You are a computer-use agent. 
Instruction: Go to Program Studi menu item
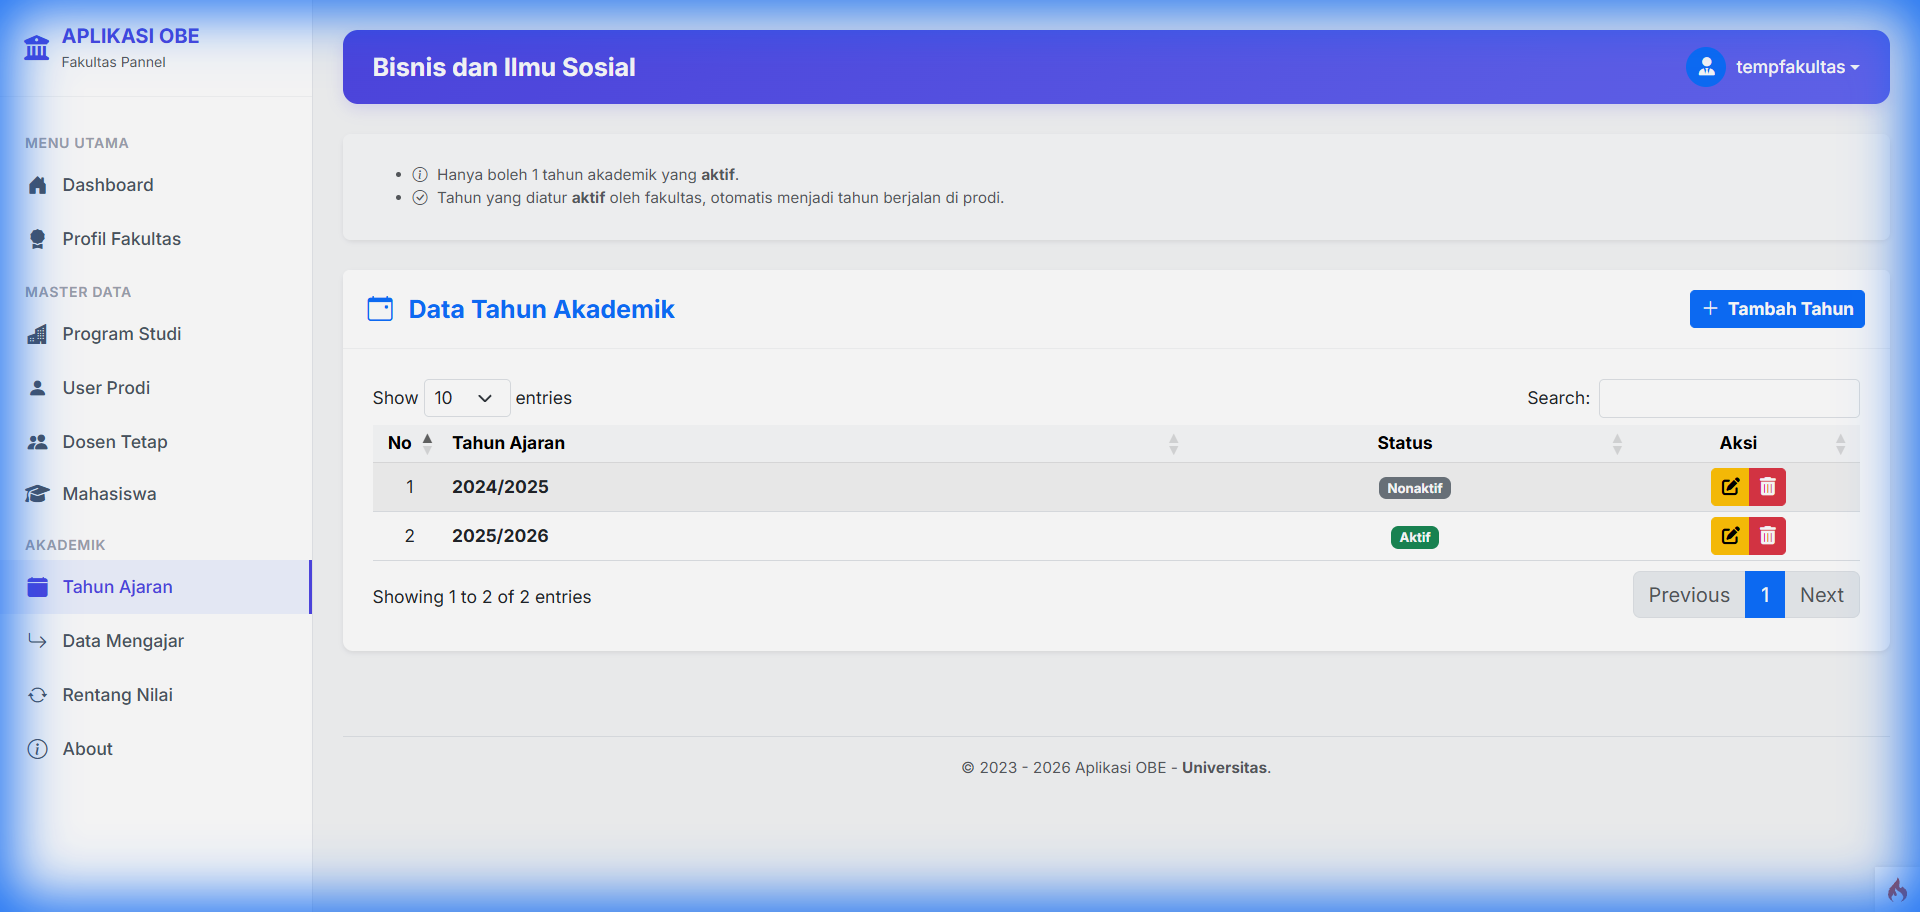click(122, 334)
